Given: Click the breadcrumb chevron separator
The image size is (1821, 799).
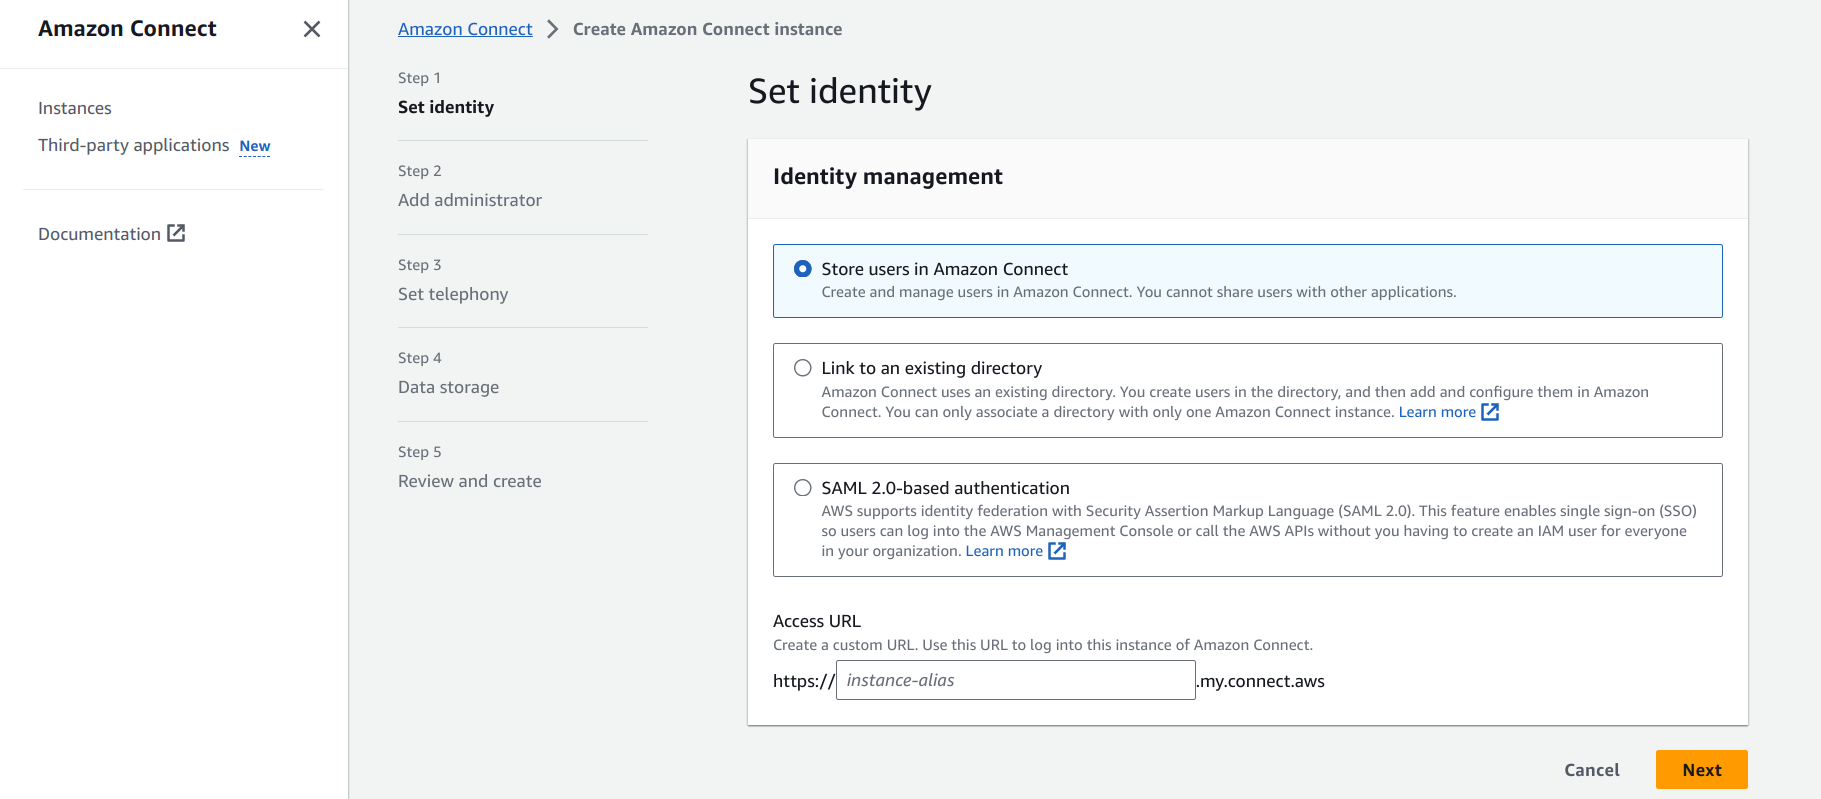Looking at the screenshot, I should [552, 29].
